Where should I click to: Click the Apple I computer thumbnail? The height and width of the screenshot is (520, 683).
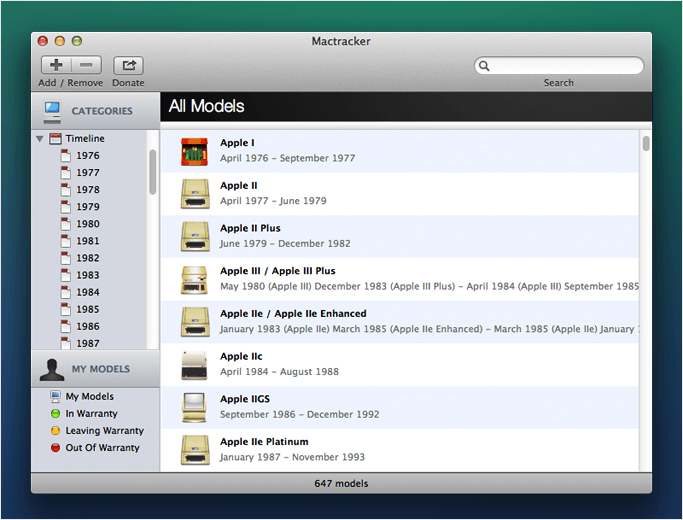[x=195, y=152]
